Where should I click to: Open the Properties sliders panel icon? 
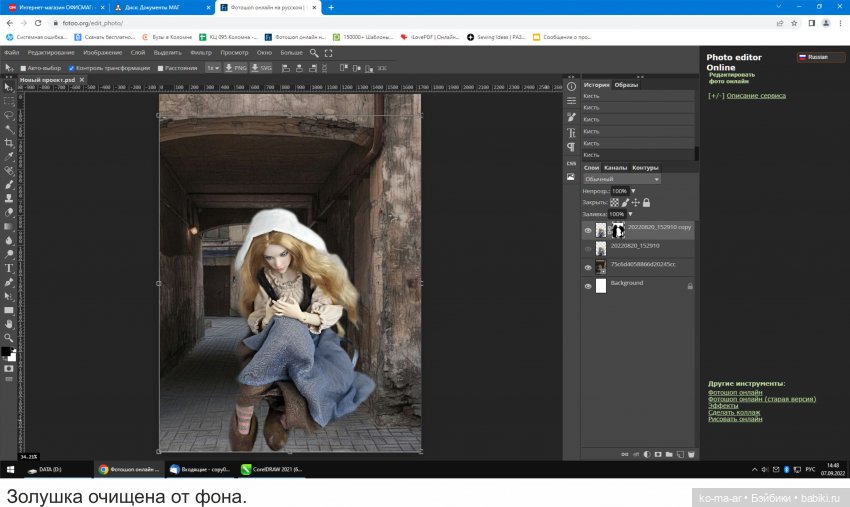(x=571, y=101)
